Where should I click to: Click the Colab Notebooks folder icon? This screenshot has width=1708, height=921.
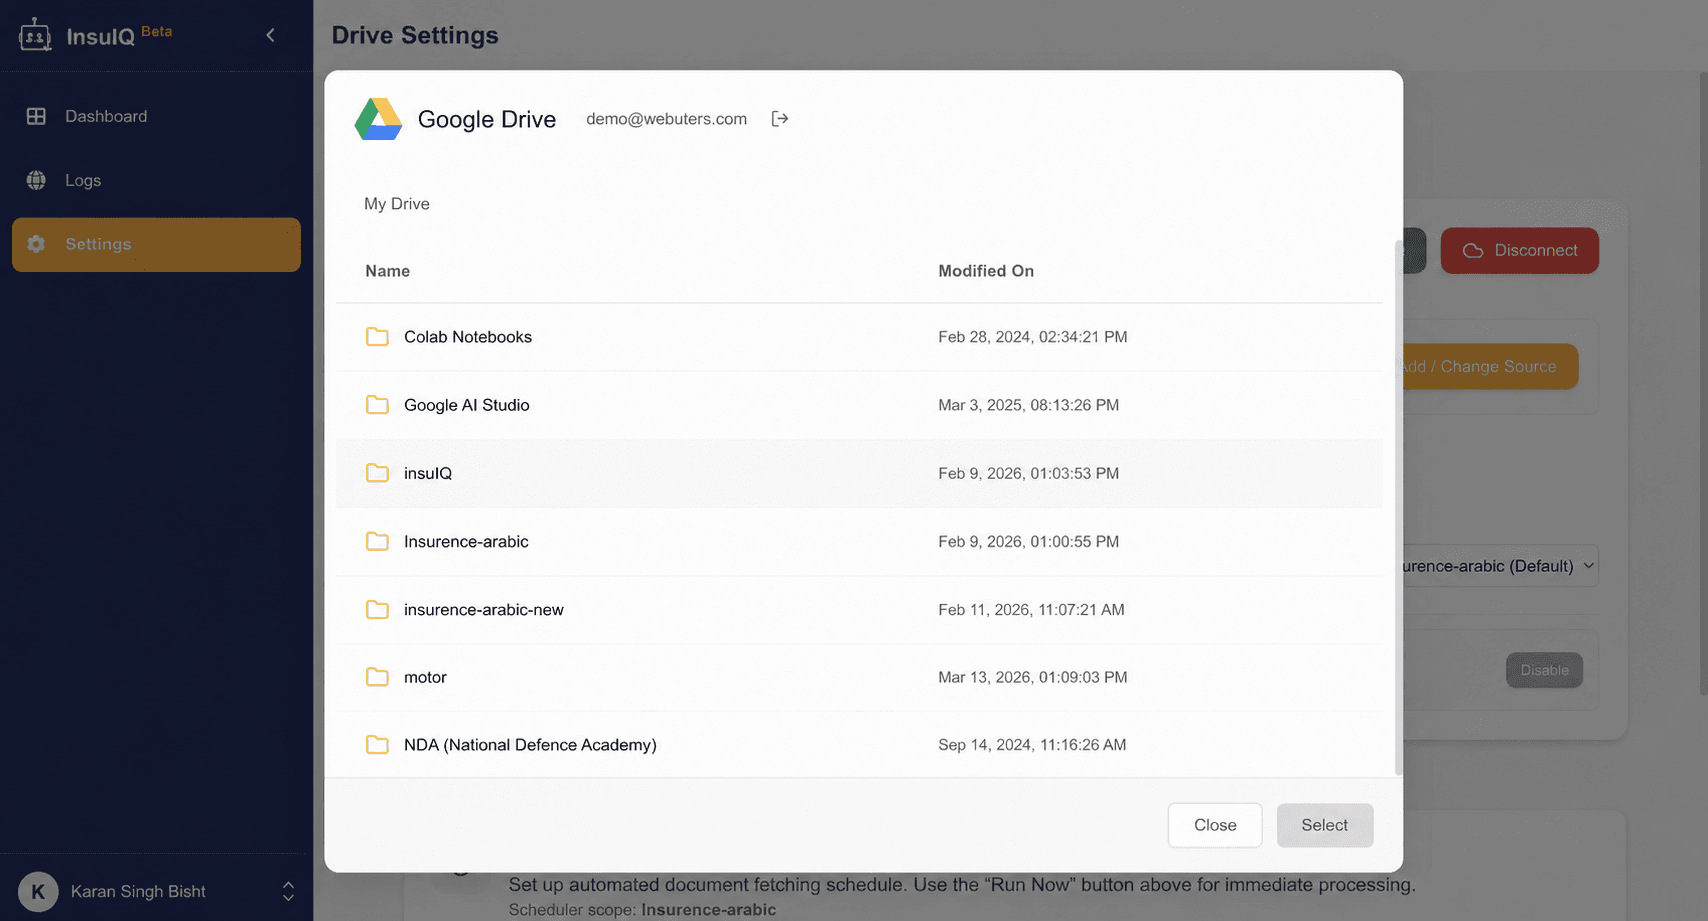(377, 337)
